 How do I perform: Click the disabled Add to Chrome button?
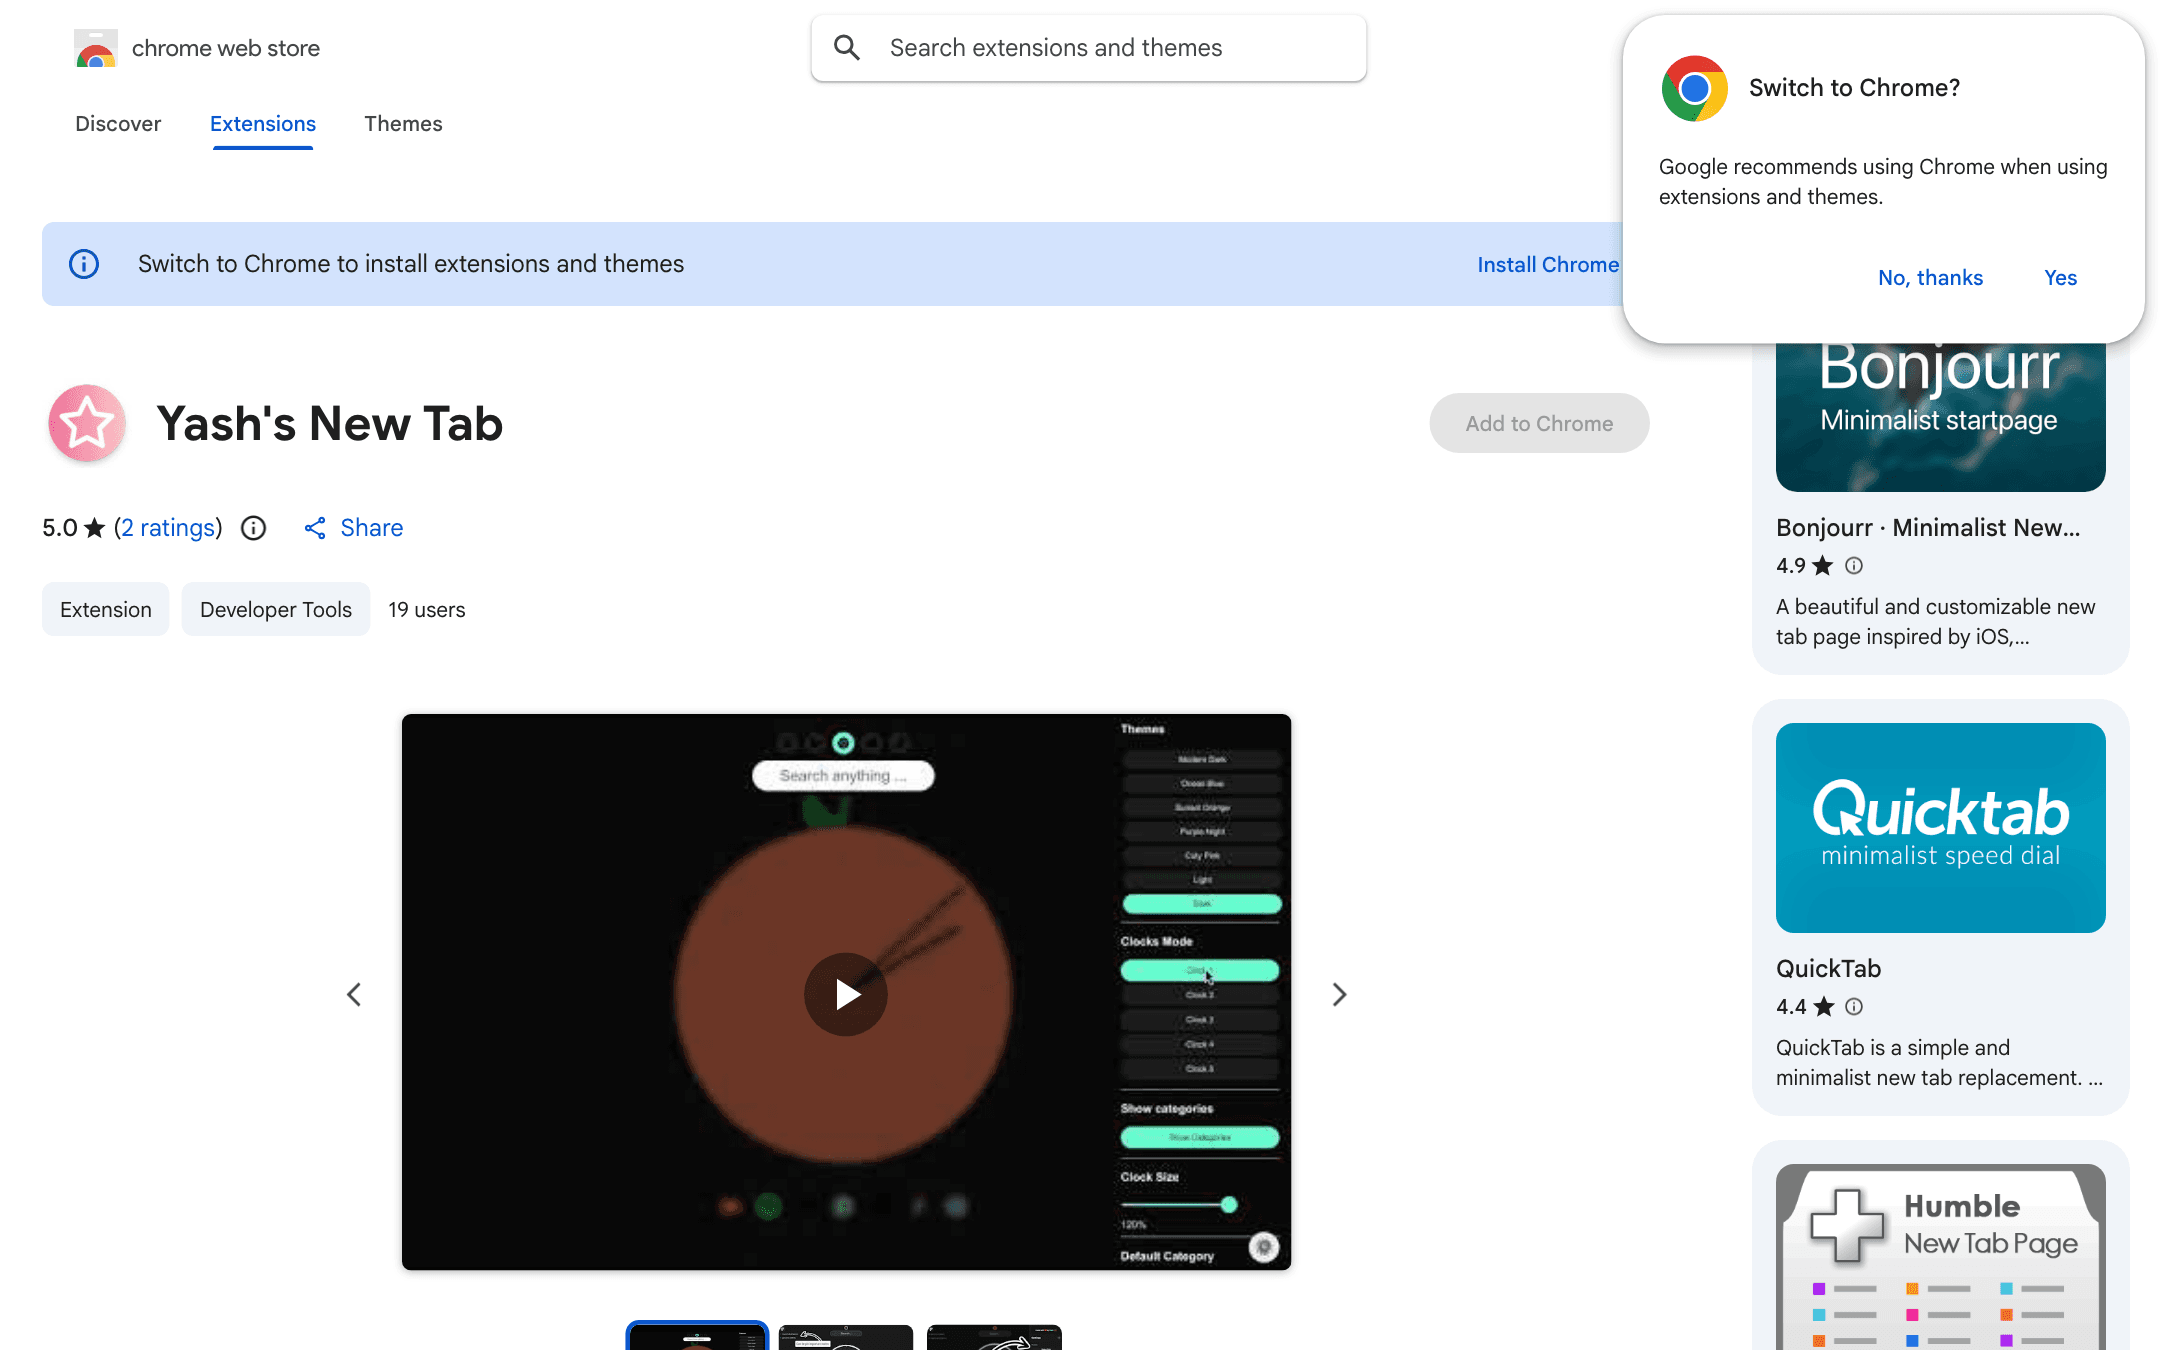point(1539,423)
